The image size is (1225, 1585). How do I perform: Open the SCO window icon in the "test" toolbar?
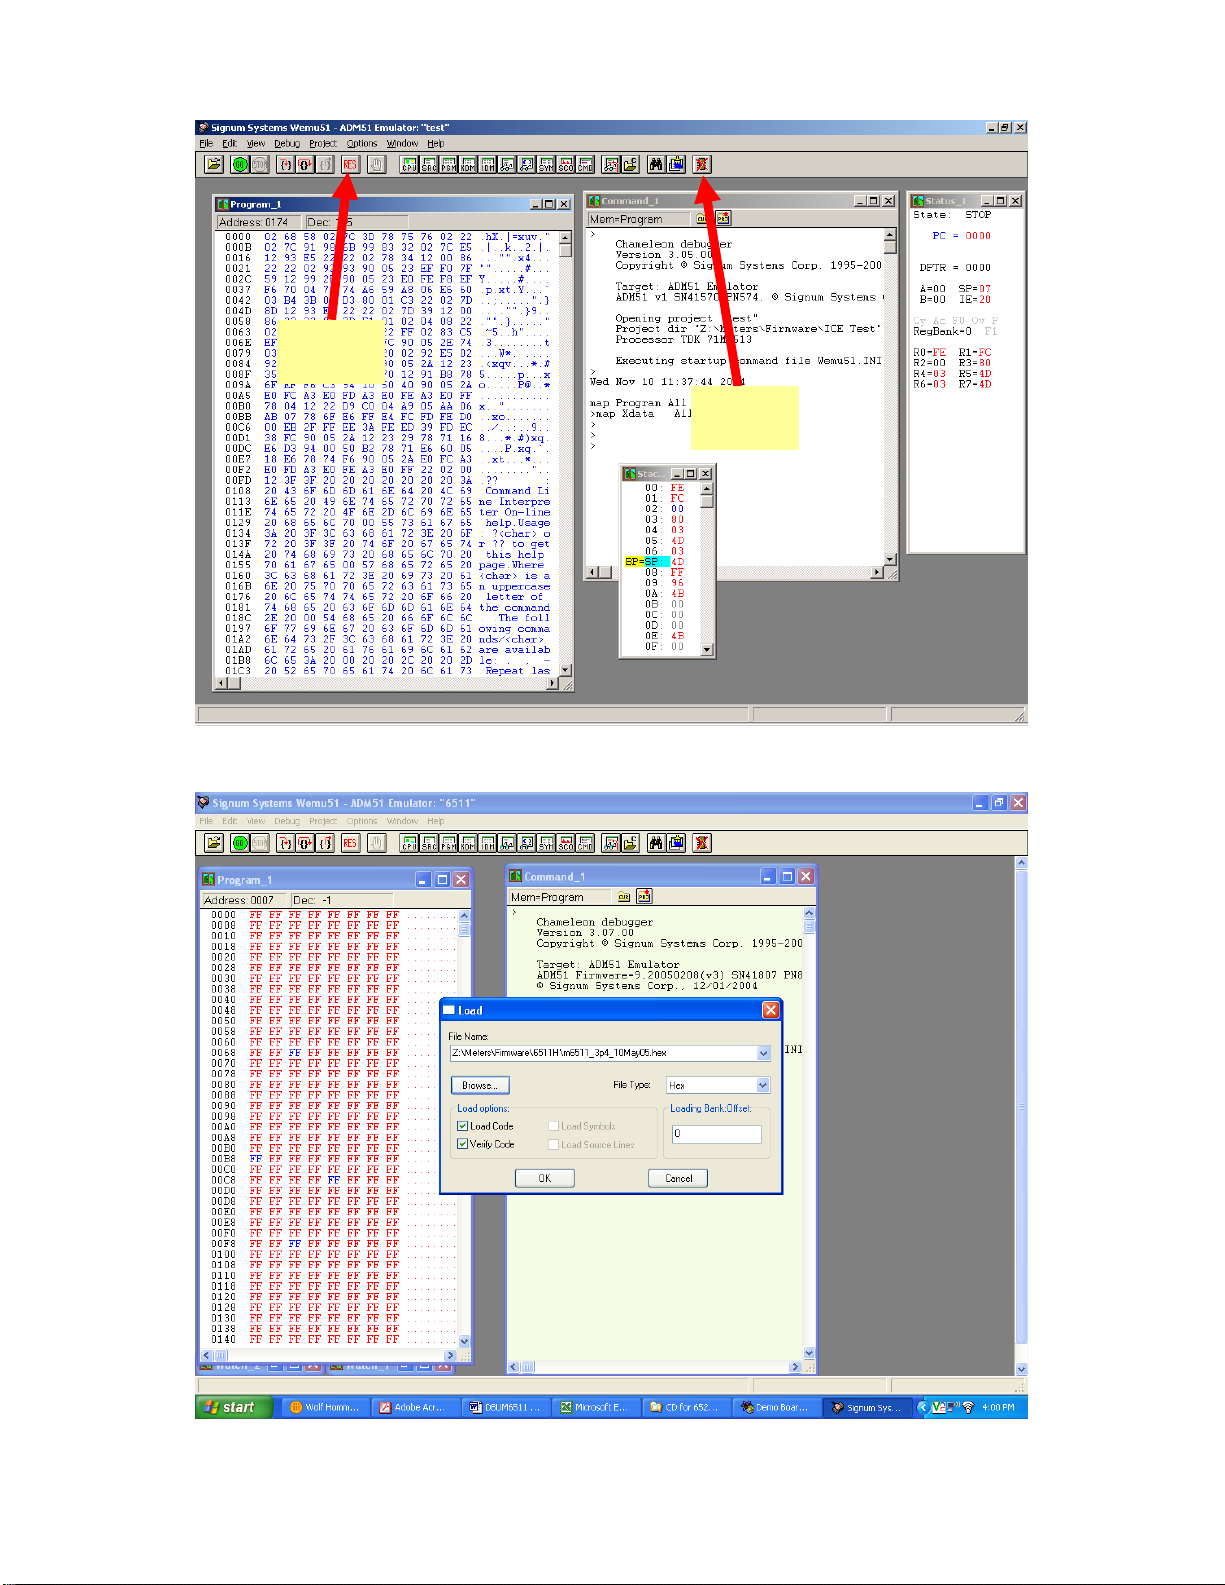pyautogui.click(x=566, y=164)
